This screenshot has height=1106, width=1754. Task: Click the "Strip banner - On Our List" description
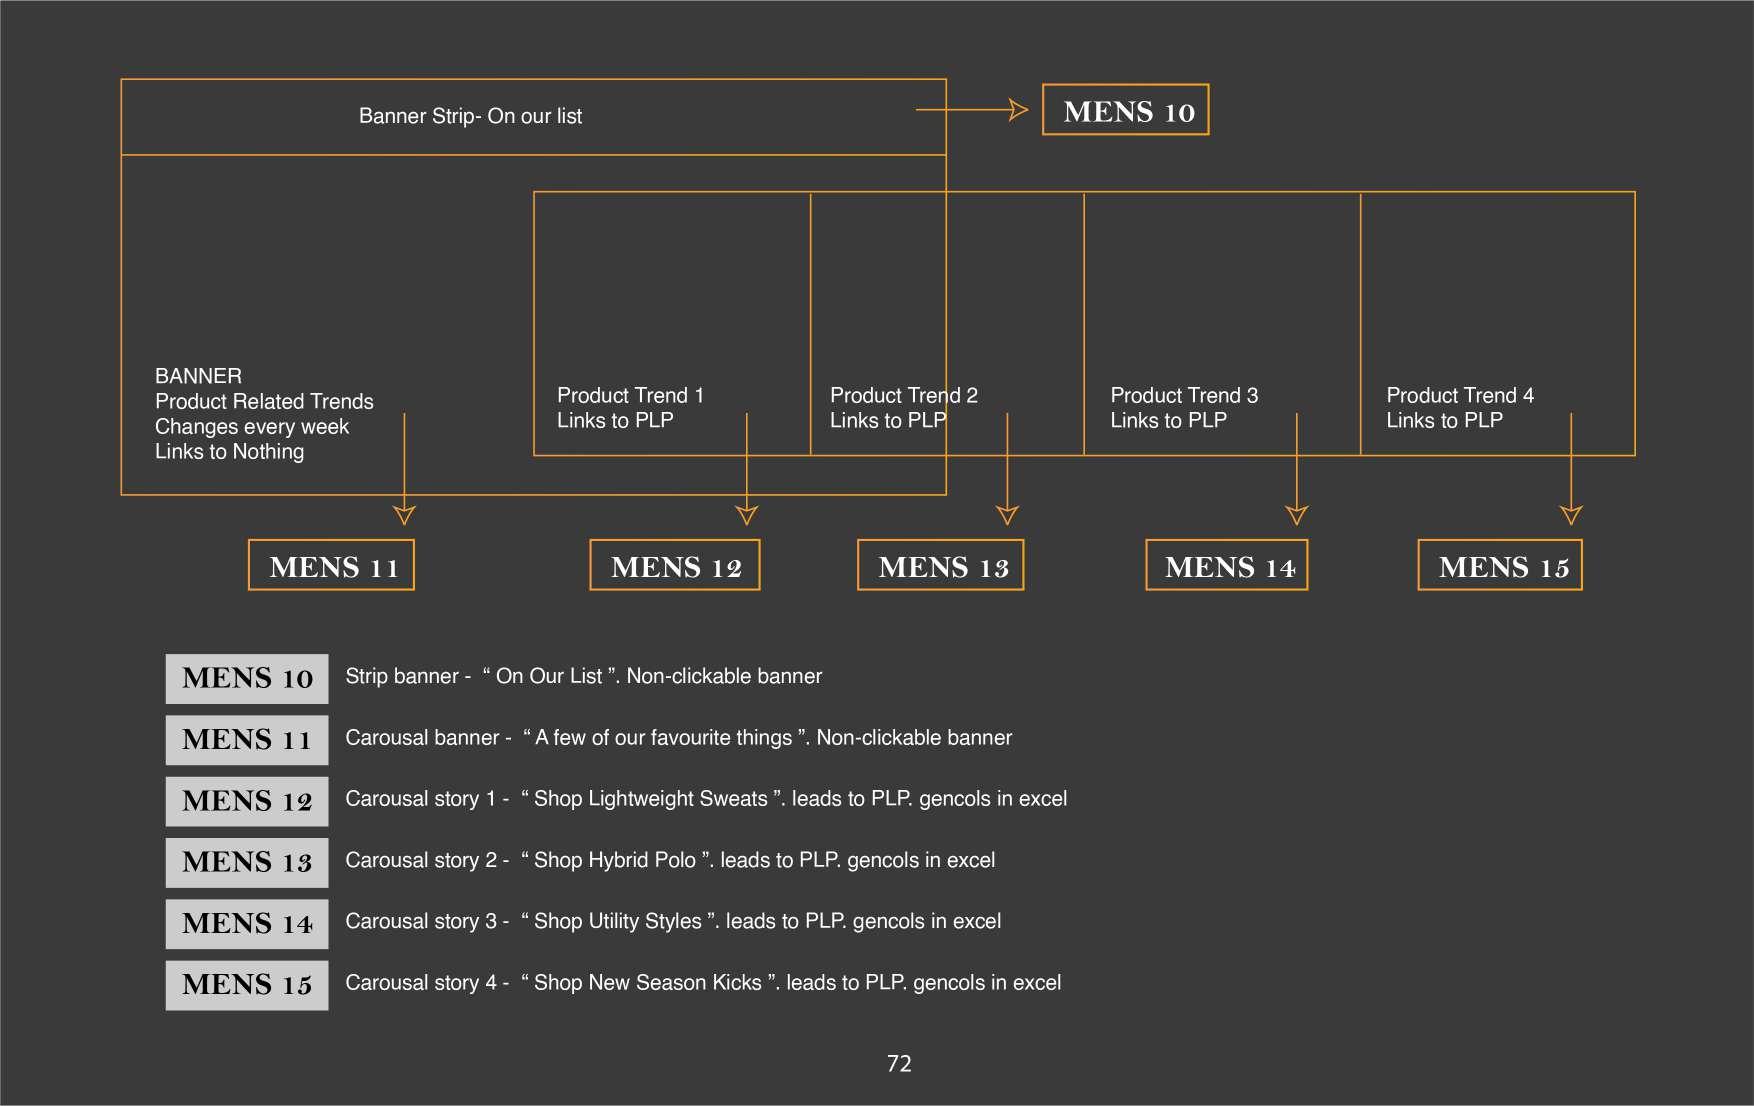pos(584,677)
